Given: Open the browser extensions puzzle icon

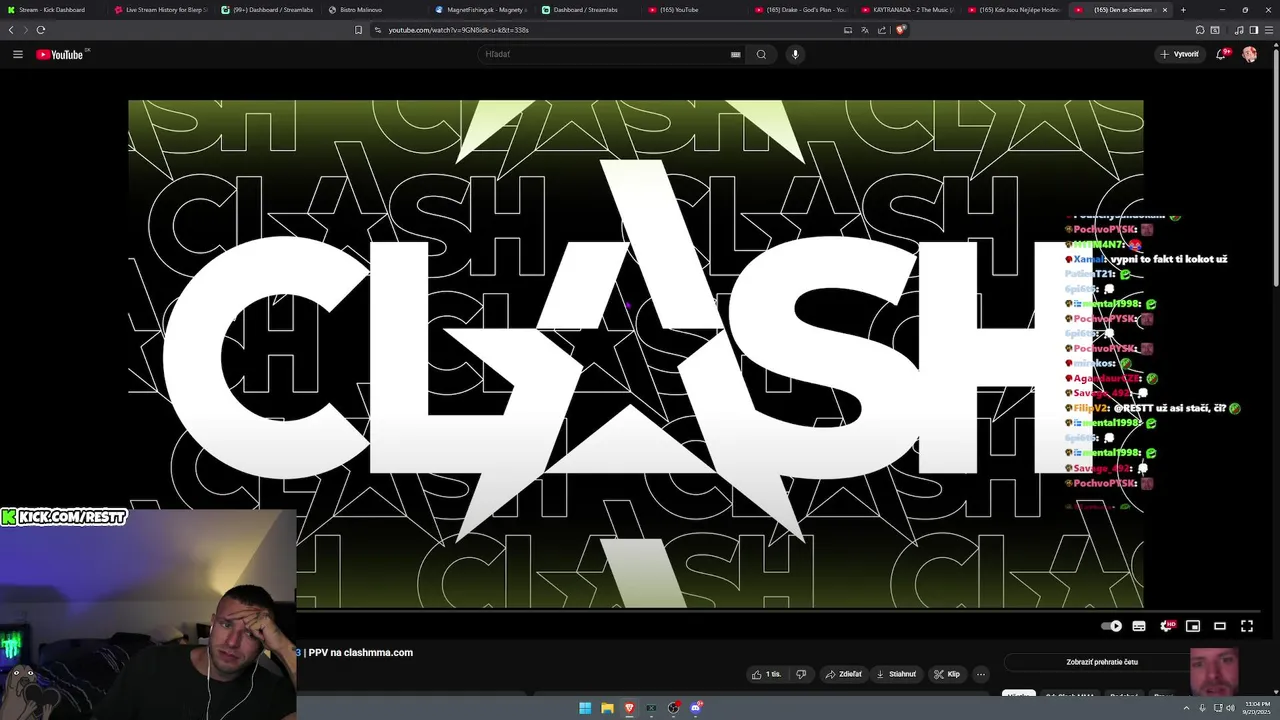Looking at the screenshot, I should point(1200,30).
